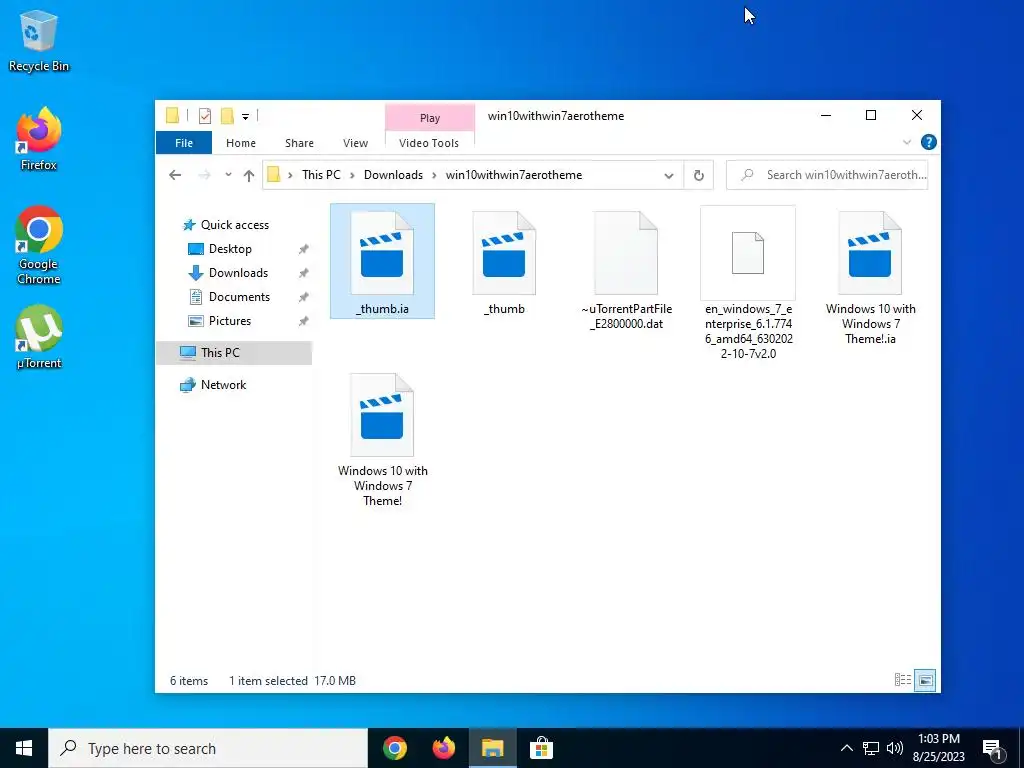Show hidden system tray icons
1024x768 pixels.
coord(846,748)
